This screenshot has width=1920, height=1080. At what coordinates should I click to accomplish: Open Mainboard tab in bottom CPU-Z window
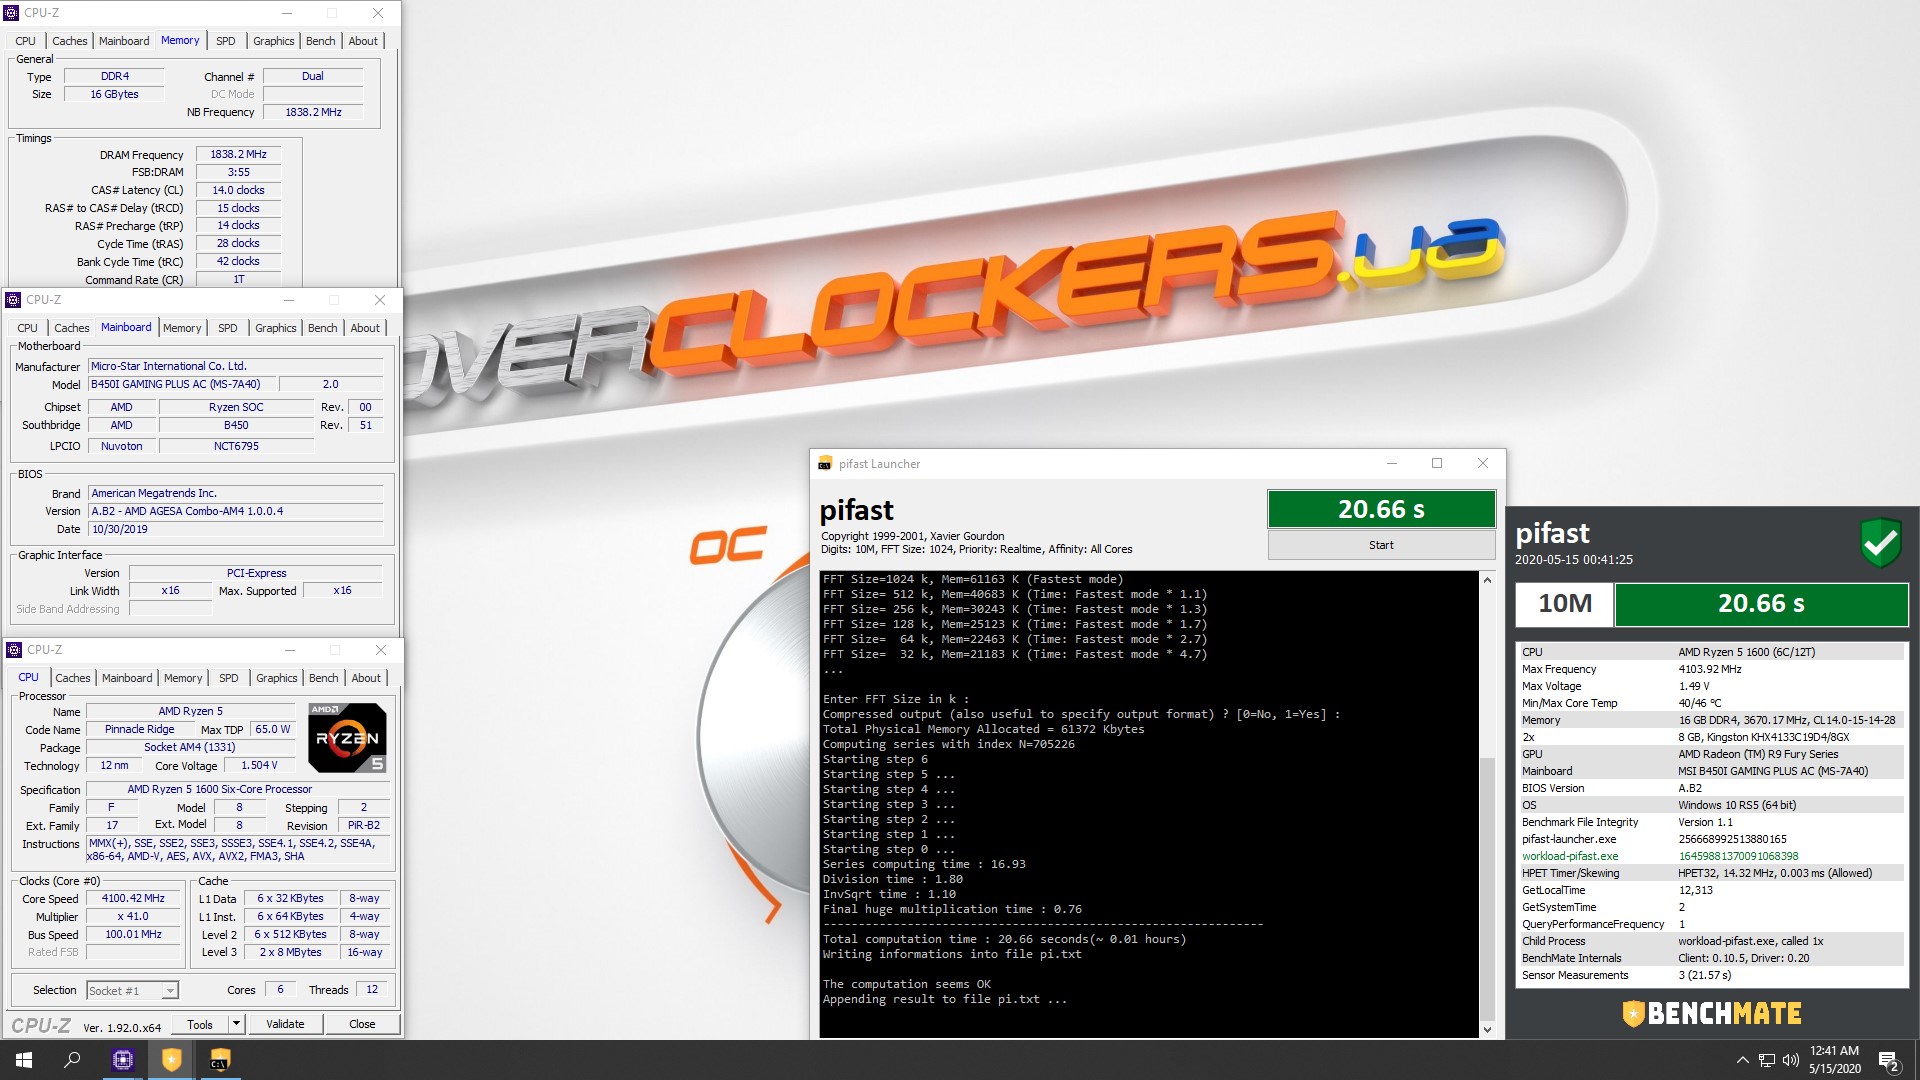coord(127,678)
